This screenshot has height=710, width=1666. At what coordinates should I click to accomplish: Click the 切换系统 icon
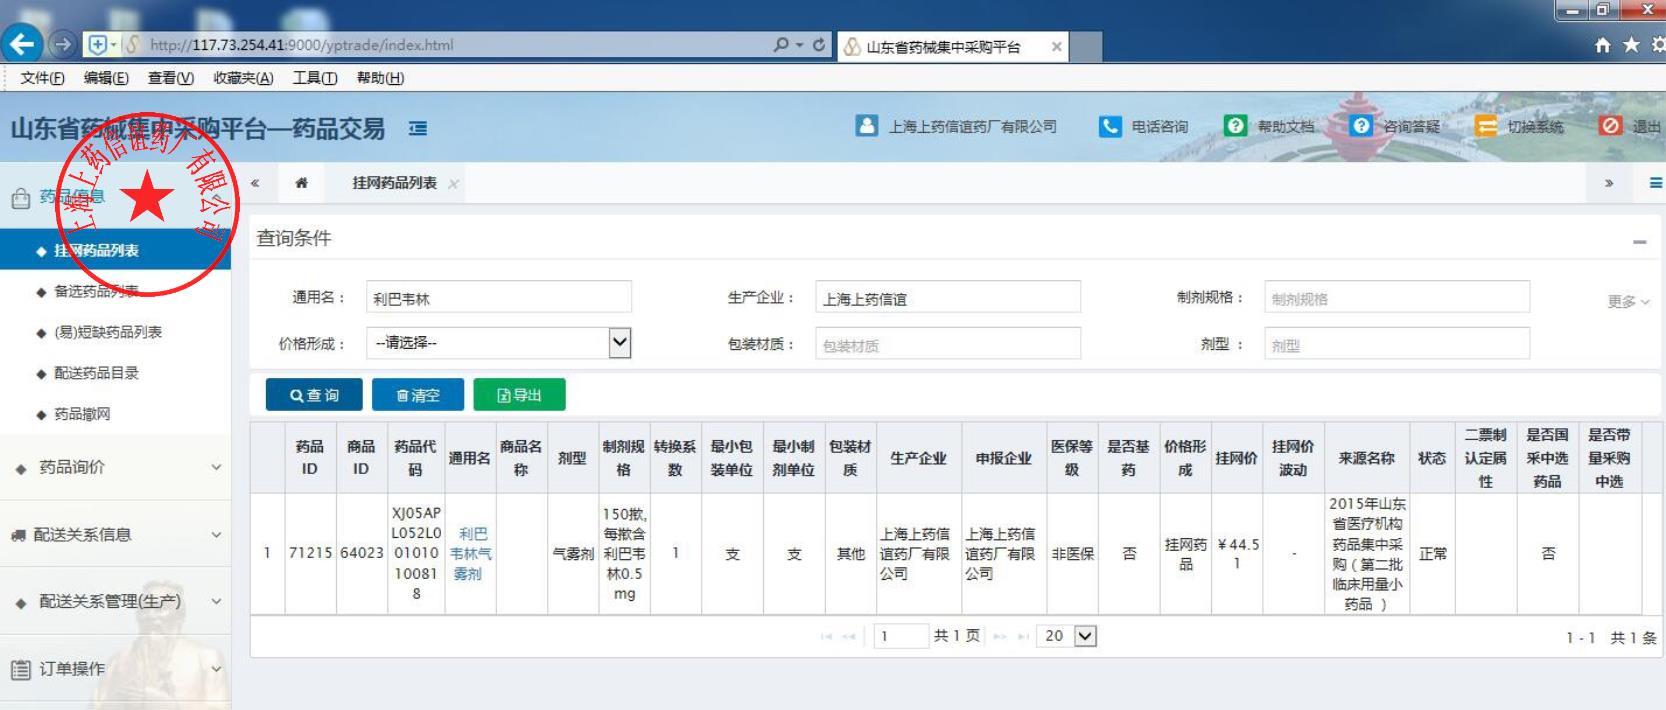pyautogui.click(x=1487, y=126)
